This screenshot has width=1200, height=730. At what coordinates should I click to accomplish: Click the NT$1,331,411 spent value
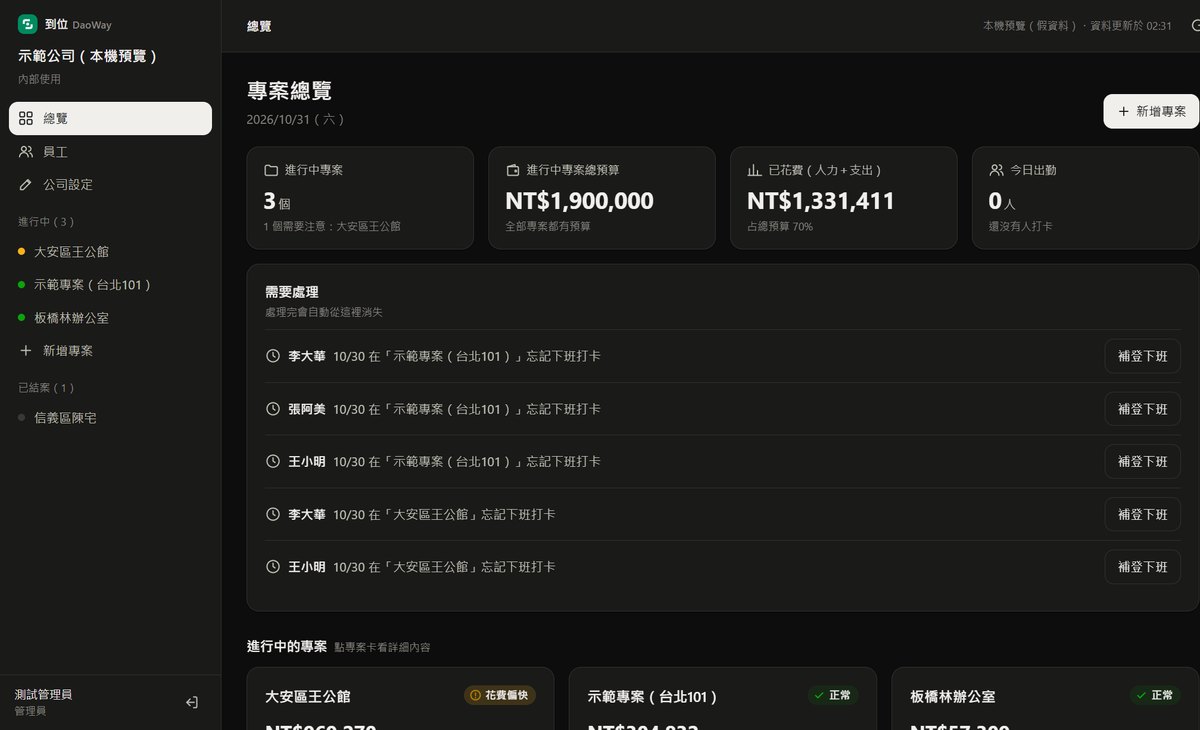click(821, 201)
